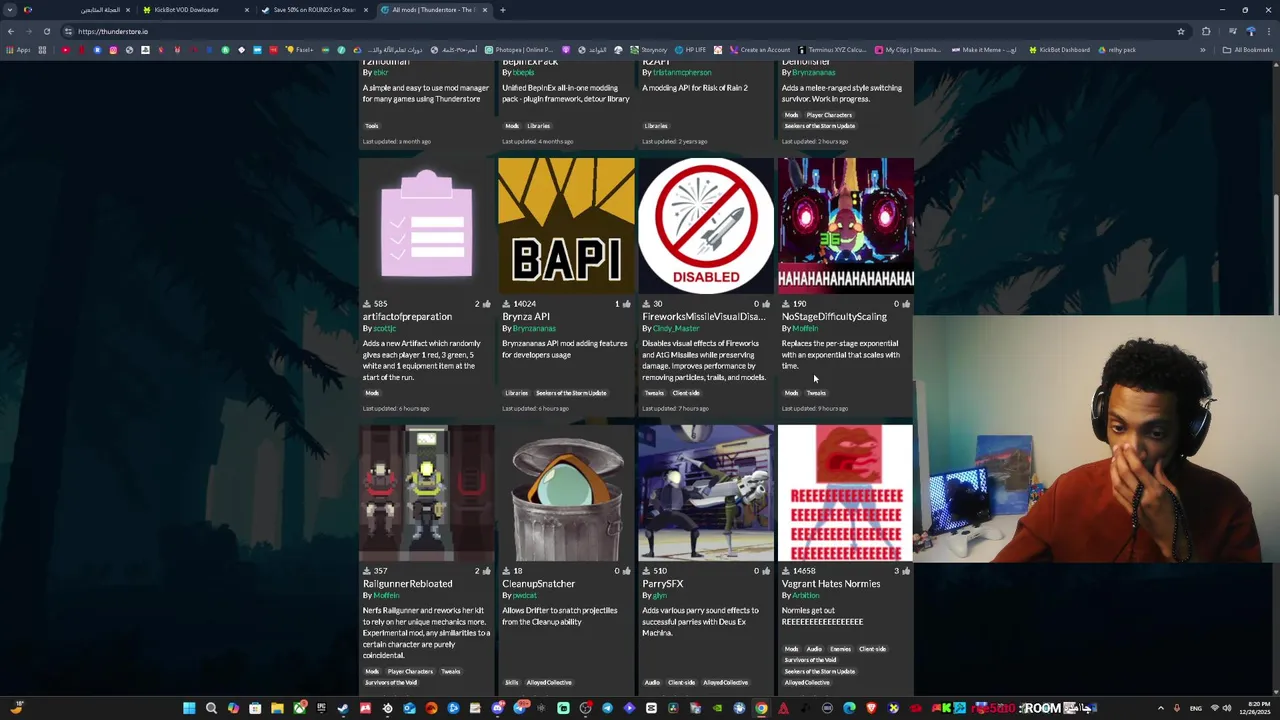The height and width of the screenshot is (720, 1280).
Task: Open the RailgunnerReloaded title link
Action: [407, 584]
